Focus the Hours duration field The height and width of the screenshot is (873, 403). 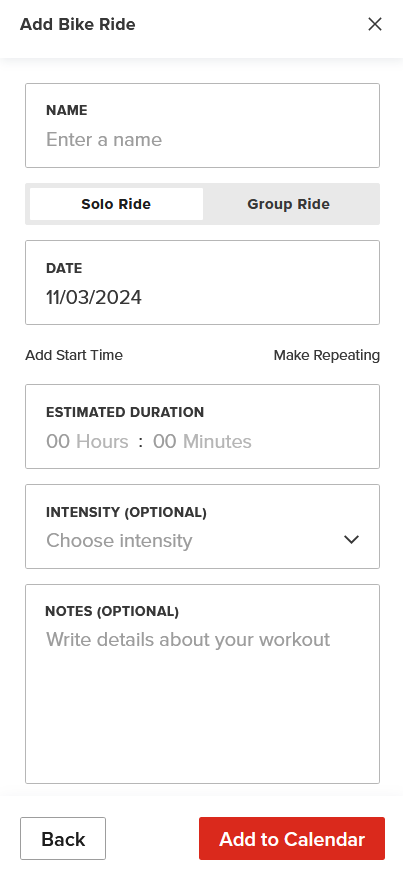click(87, 442)
